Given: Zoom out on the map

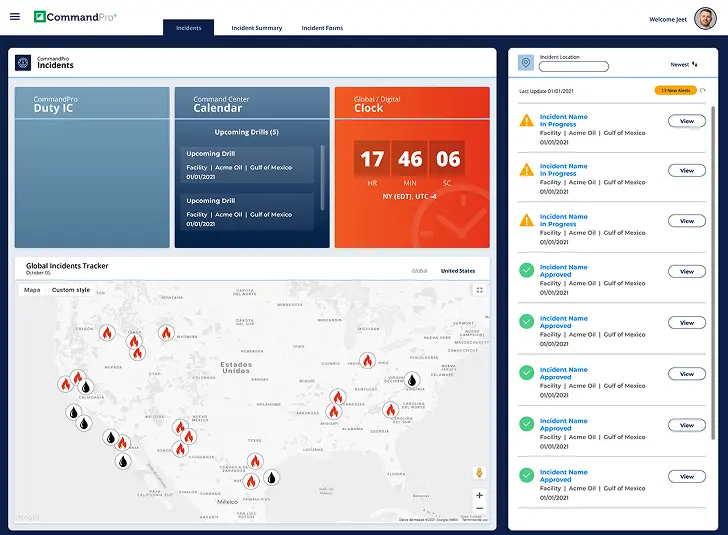Looking at the screenshot, I should click(x=480, y=509).
